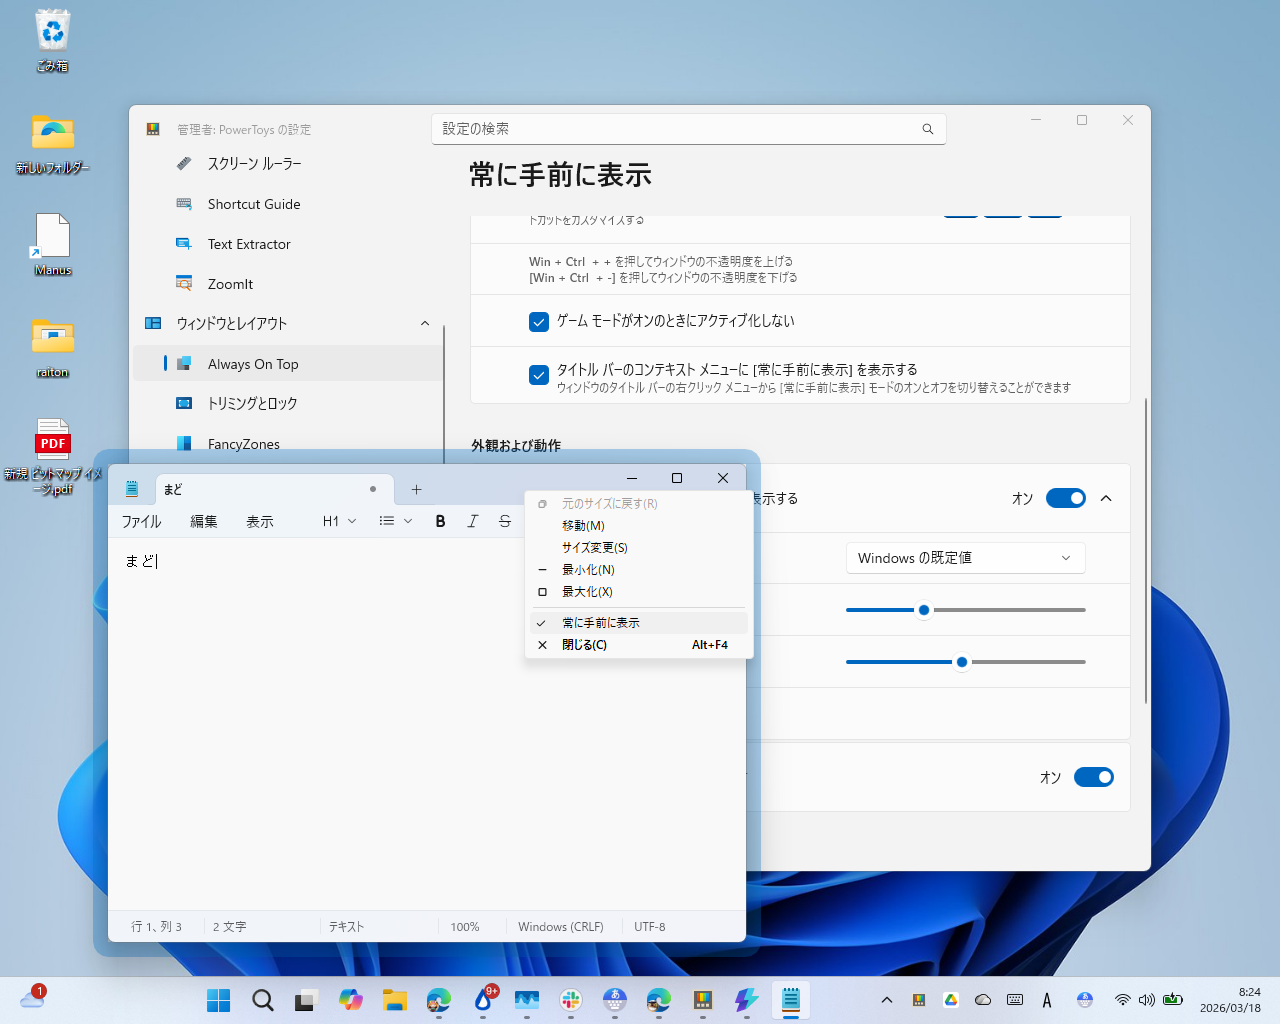Click UTF-8 encoding in the status bar
1280x1024 pixels.
[x=649, y=926]
